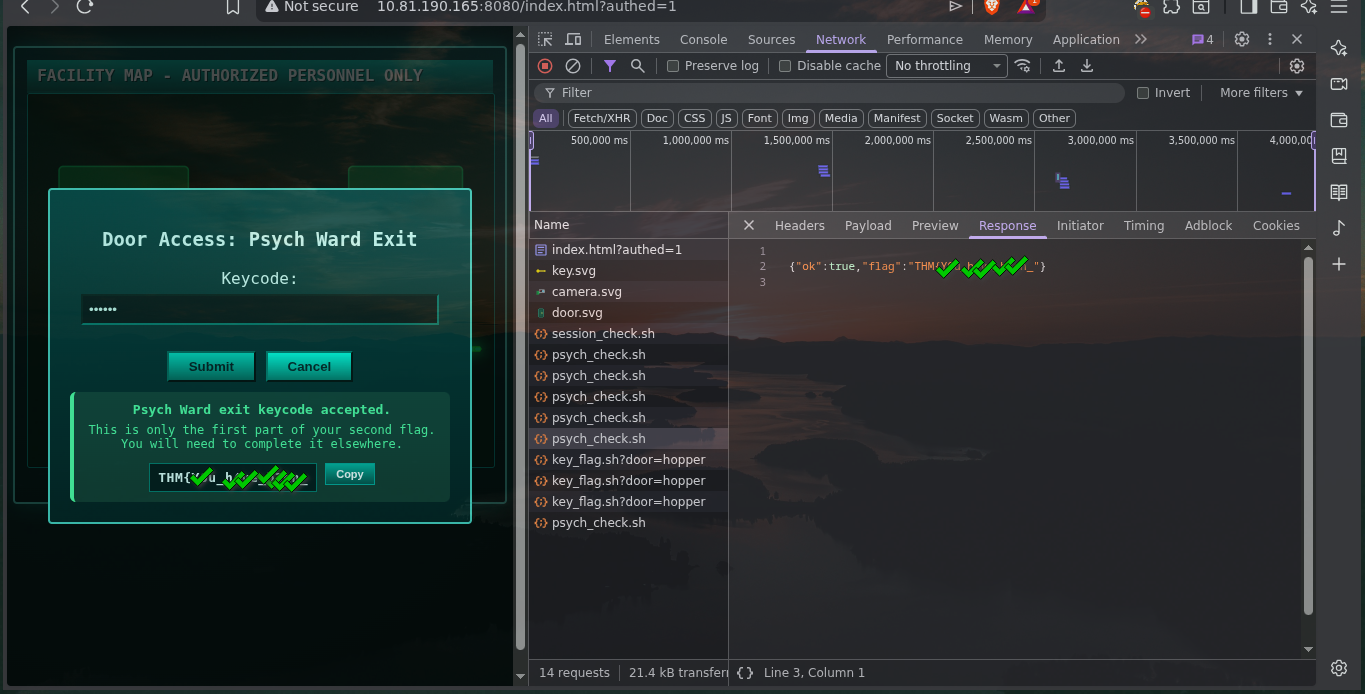Enable the Preserve log checkbox
The width and height of the screenshot is (1365, 694).
pos(673,66)
